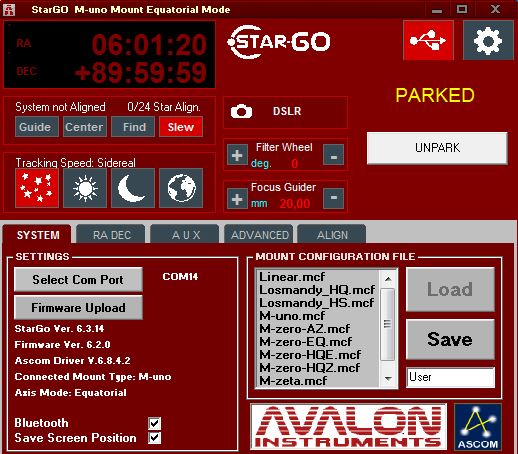Switch tracking to solar sun icon
This screenshot has height=454, width=518.
tap(85, 188)
